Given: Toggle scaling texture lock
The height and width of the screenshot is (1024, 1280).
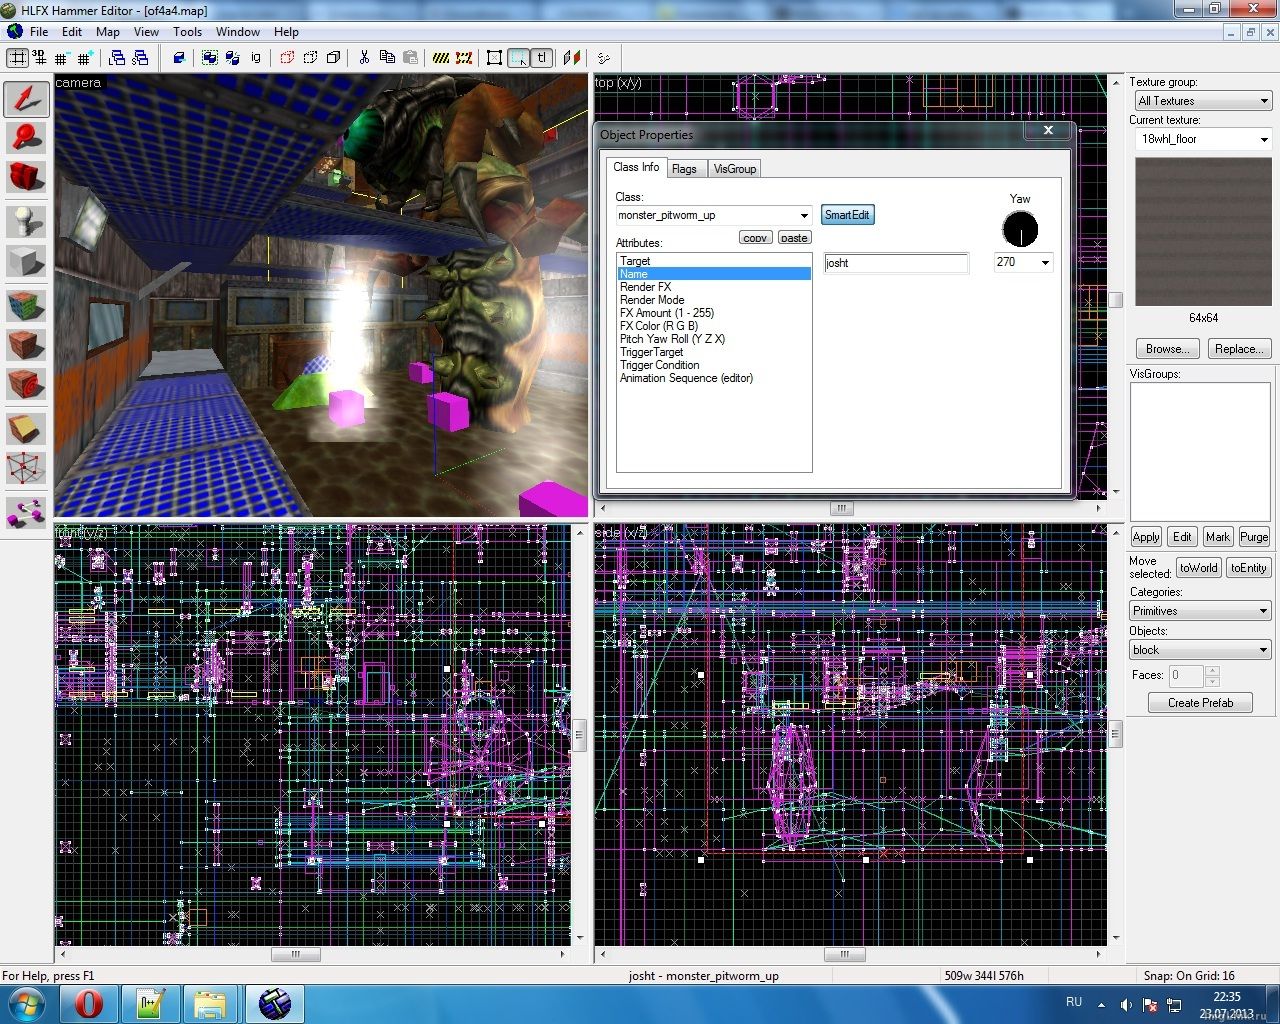Looking at the screenshot, I should point(572,58).
